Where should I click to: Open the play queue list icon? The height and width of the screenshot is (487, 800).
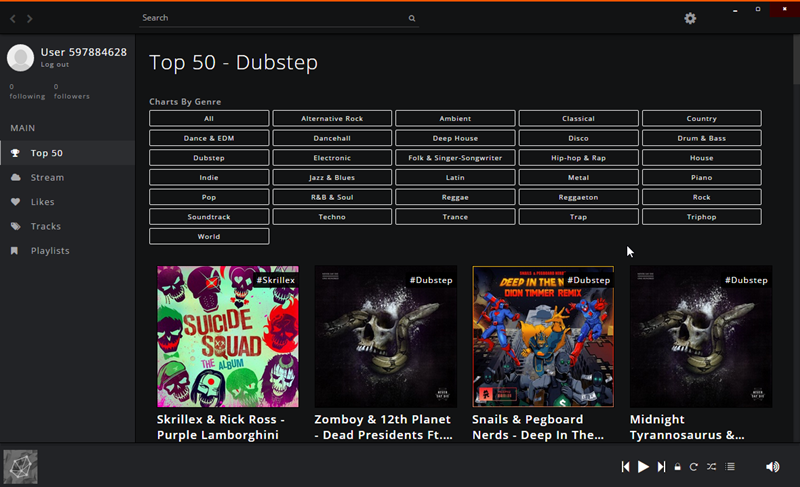point(730,467)
